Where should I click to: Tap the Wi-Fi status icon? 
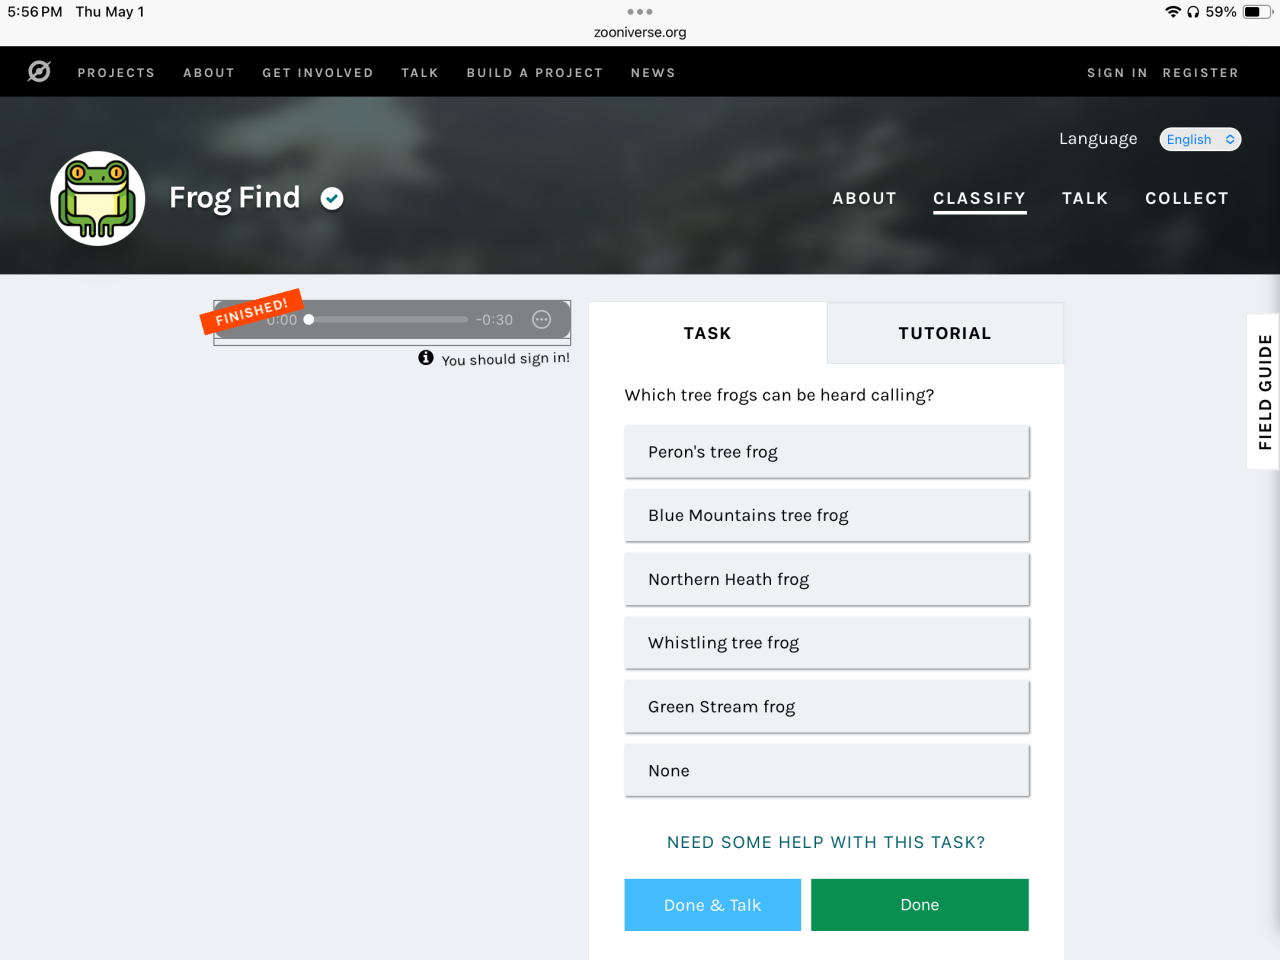click(1173, 12)
